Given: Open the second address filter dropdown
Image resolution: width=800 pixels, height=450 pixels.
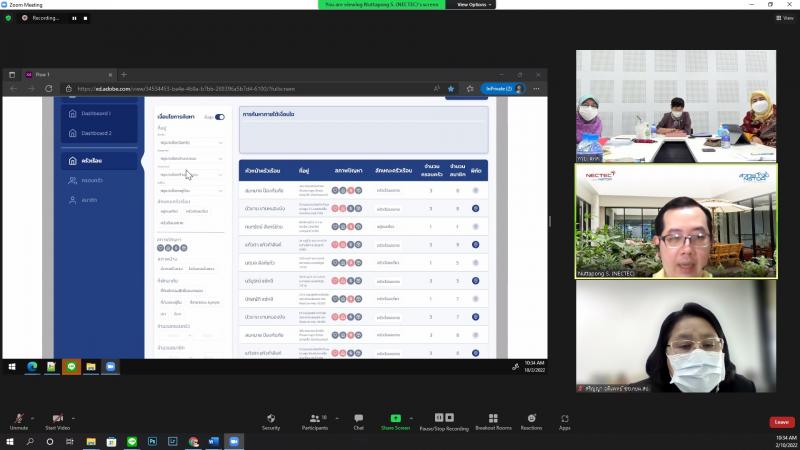Looking at the screenshot, I should 191,159.
